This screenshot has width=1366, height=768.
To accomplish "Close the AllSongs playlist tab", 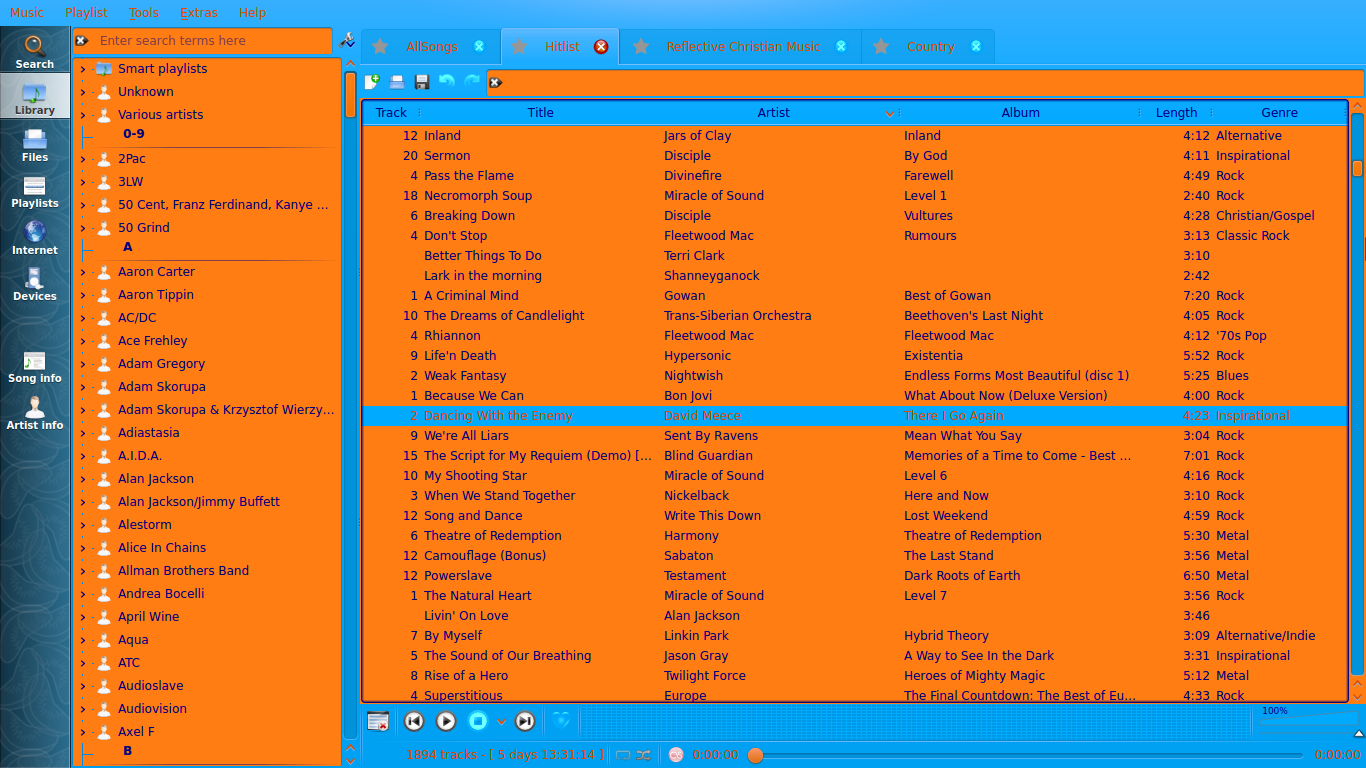I will [x=479, y=47].
